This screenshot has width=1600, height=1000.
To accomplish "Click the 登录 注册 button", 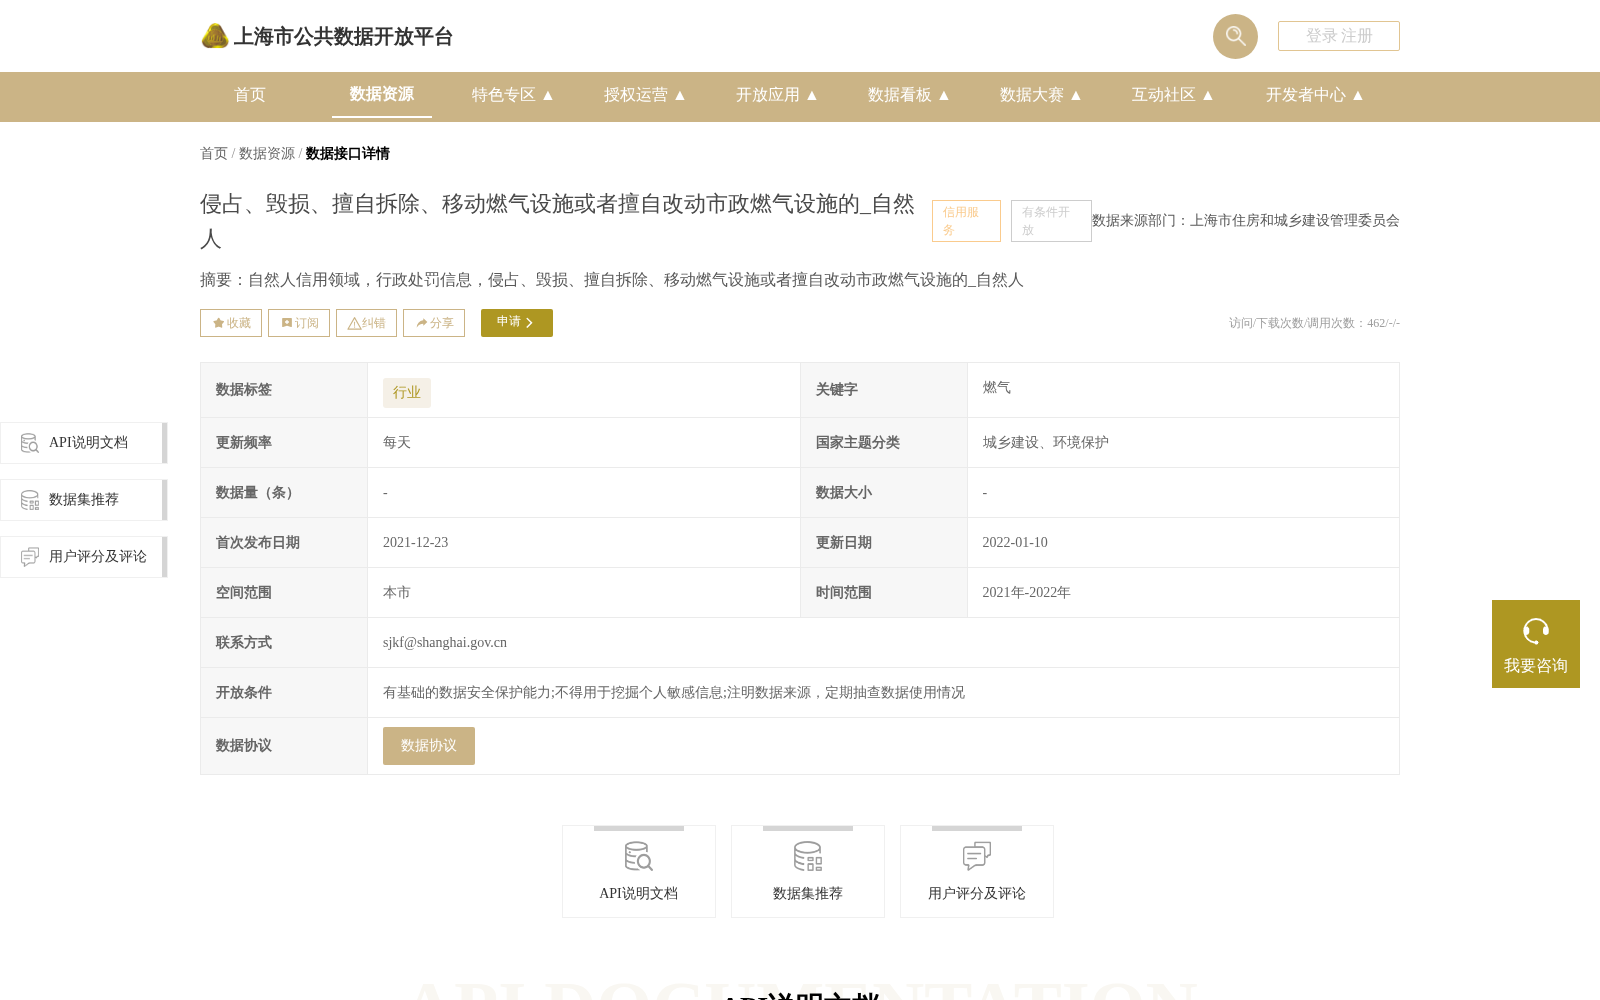I will 1339,36.
